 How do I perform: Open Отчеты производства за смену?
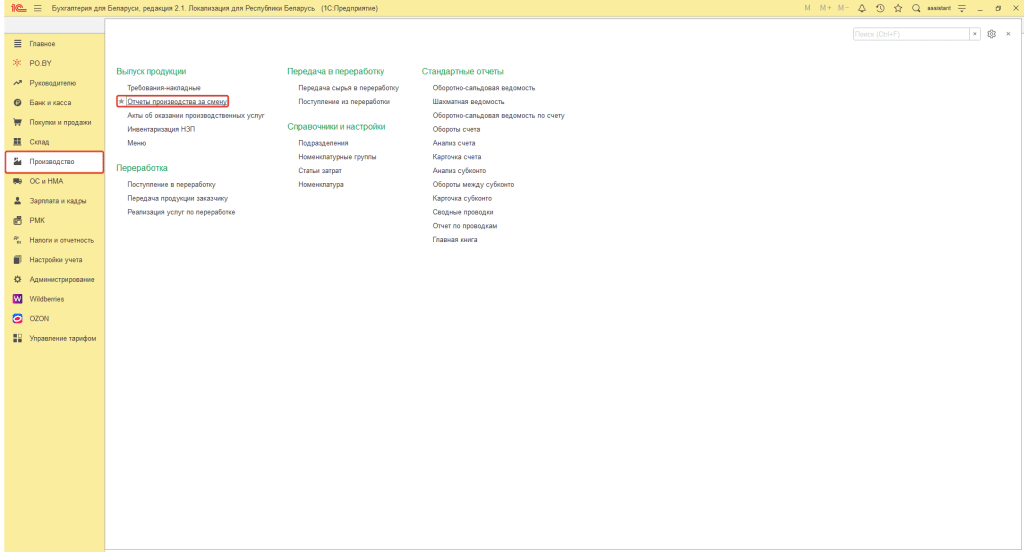[x=177, y=101]
